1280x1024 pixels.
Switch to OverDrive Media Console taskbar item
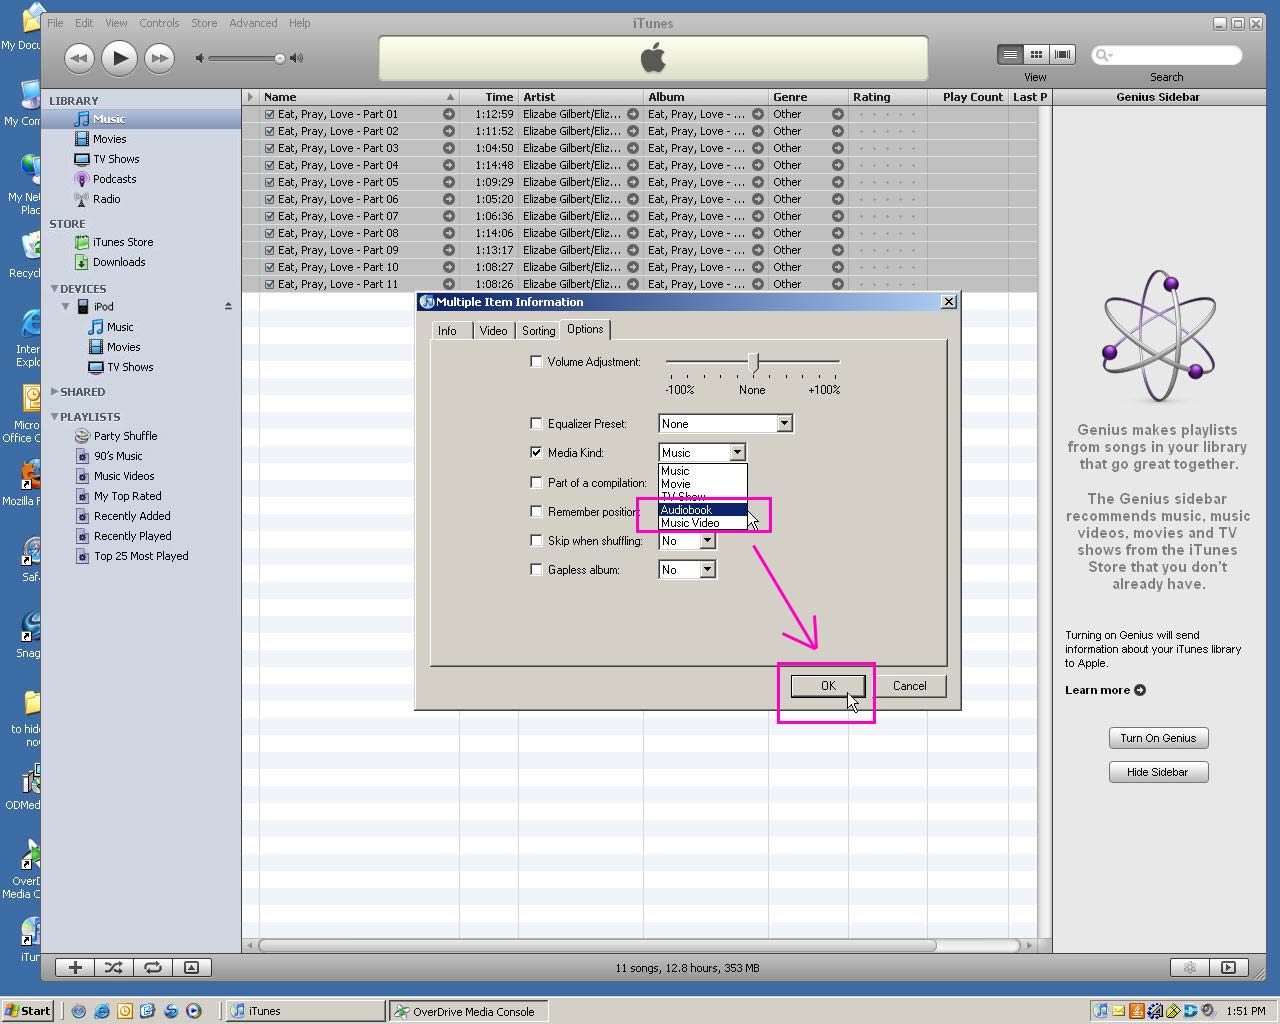click(468, 1011)
